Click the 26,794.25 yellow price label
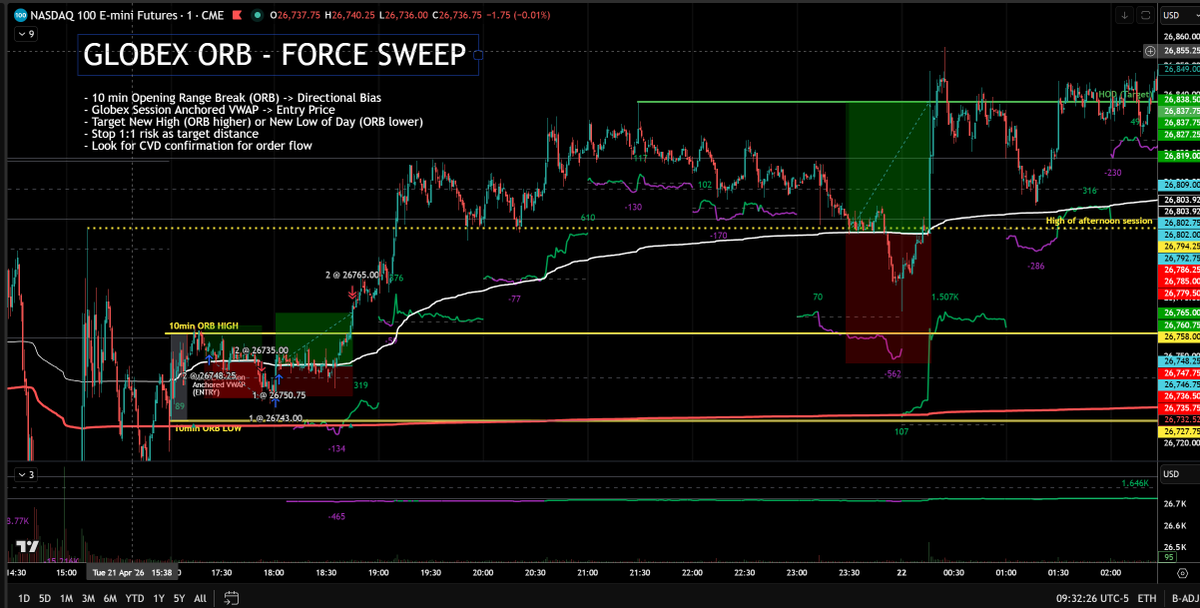The height and width of the screenshot is (608, 1200). point(1180,246)
